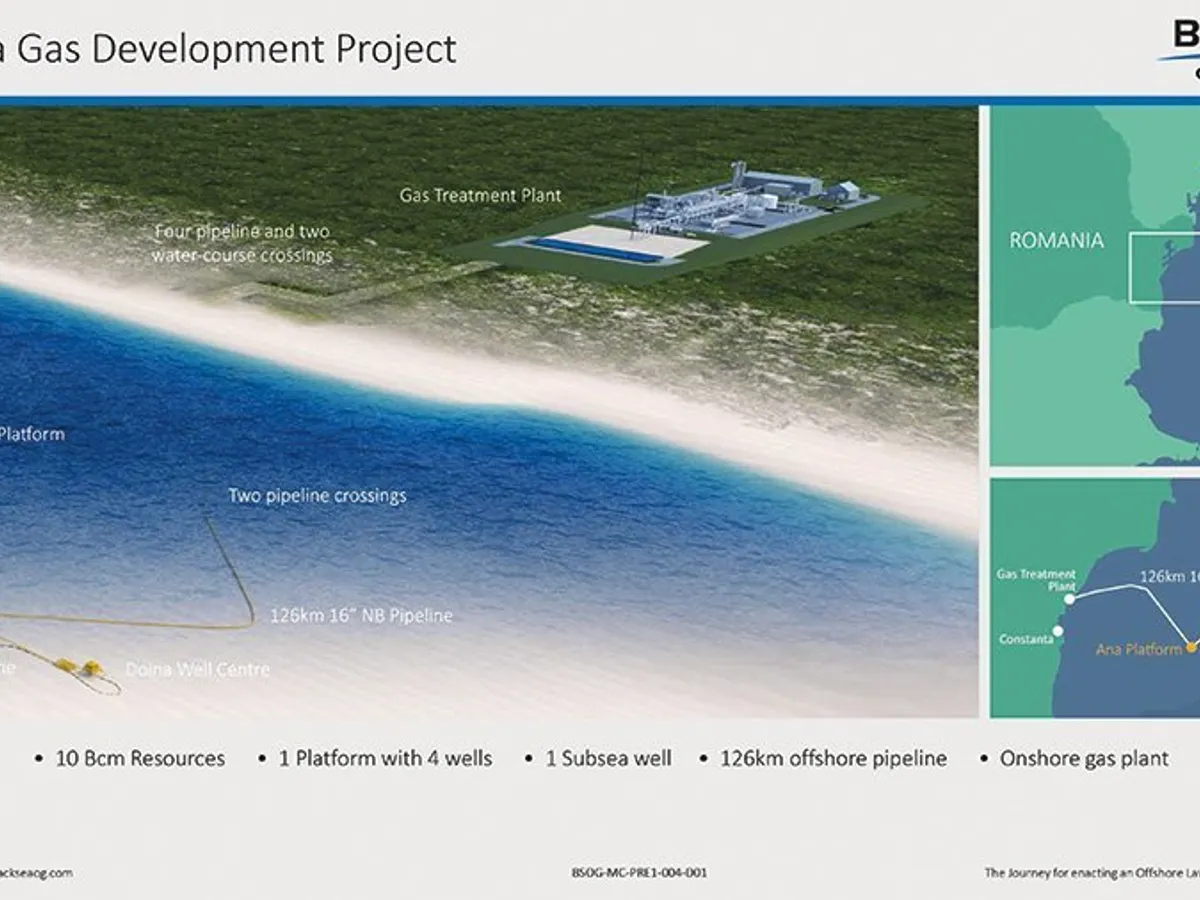Viewport: 1200px width, 900px height.
Task: Click the blue water pool at the plant
Action: pos(596,250)
